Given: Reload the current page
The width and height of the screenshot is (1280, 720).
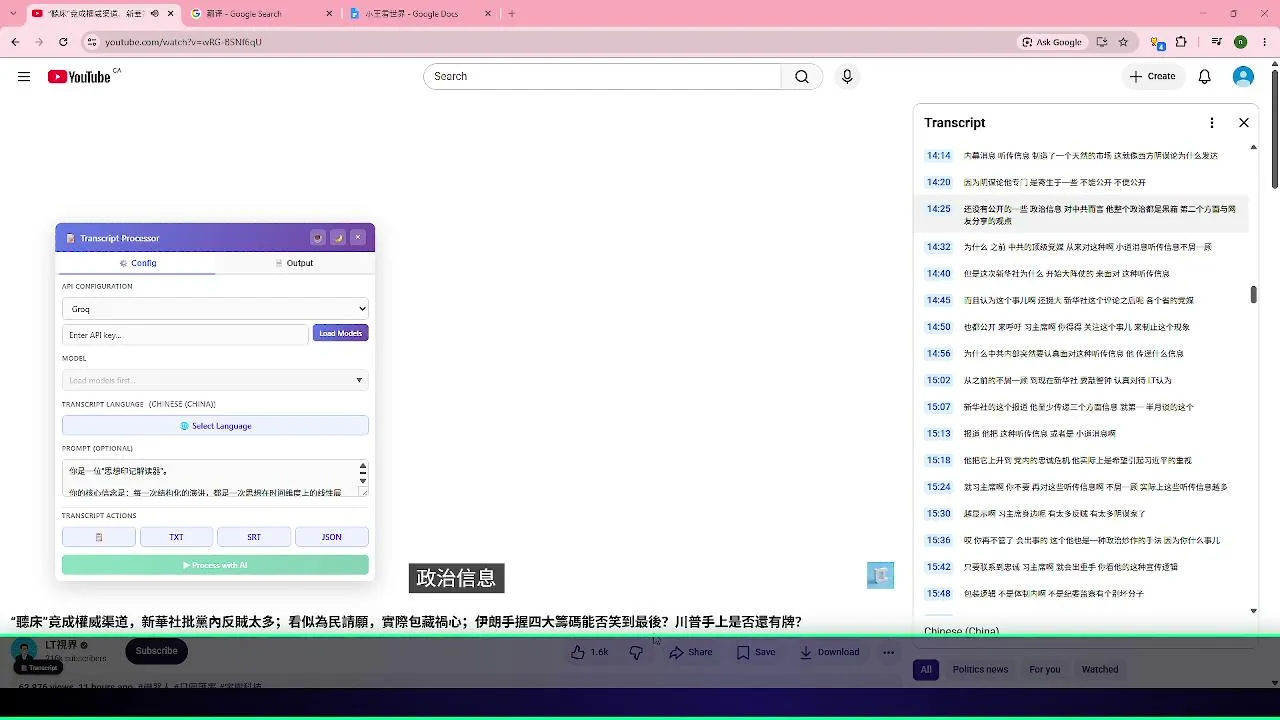Looking at the screenshot, I should (x=63, y=42).
